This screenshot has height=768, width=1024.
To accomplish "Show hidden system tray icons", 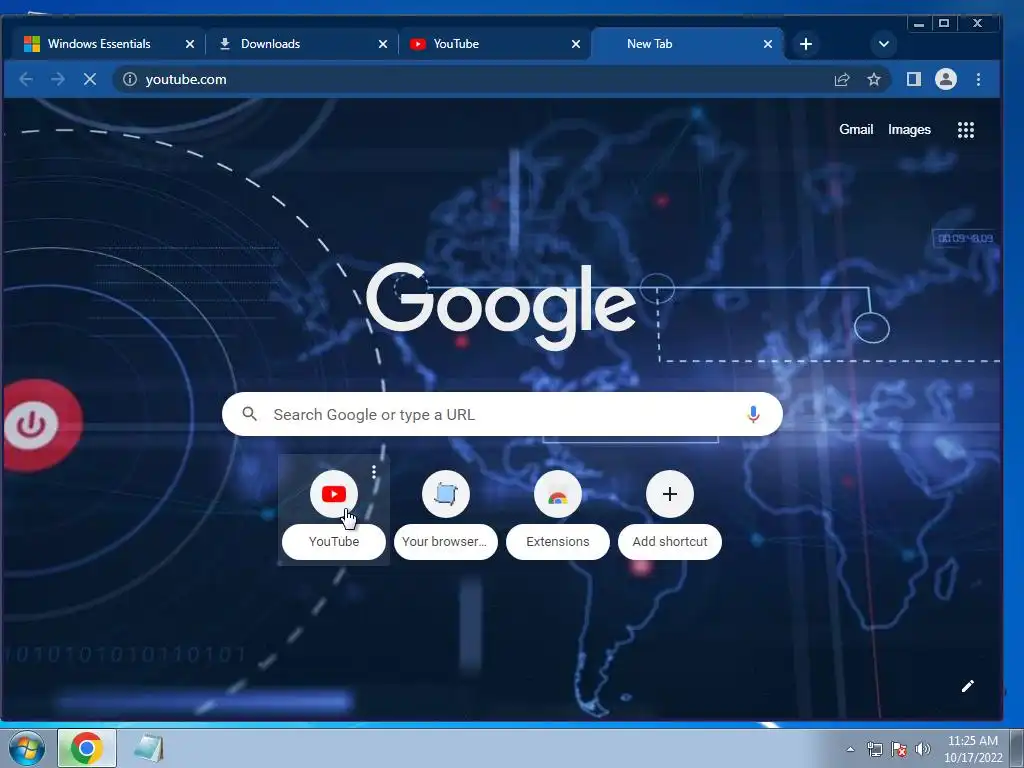I will tap(850, 749).
